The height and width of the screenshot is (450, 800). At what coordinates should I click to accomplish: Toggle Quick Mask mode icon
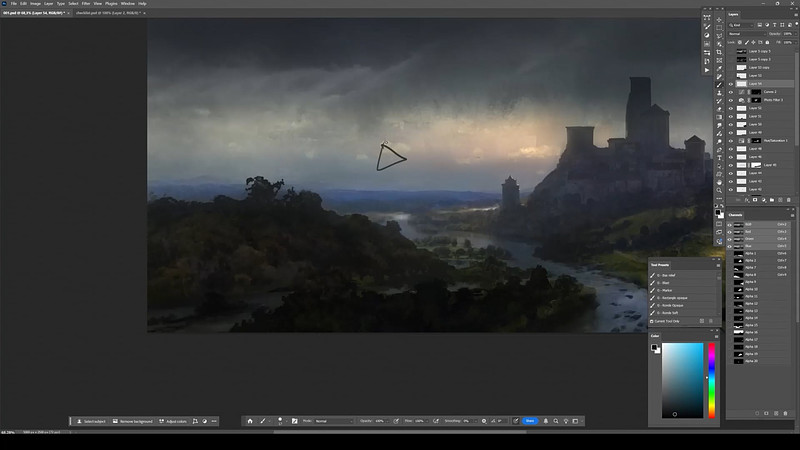719,224
